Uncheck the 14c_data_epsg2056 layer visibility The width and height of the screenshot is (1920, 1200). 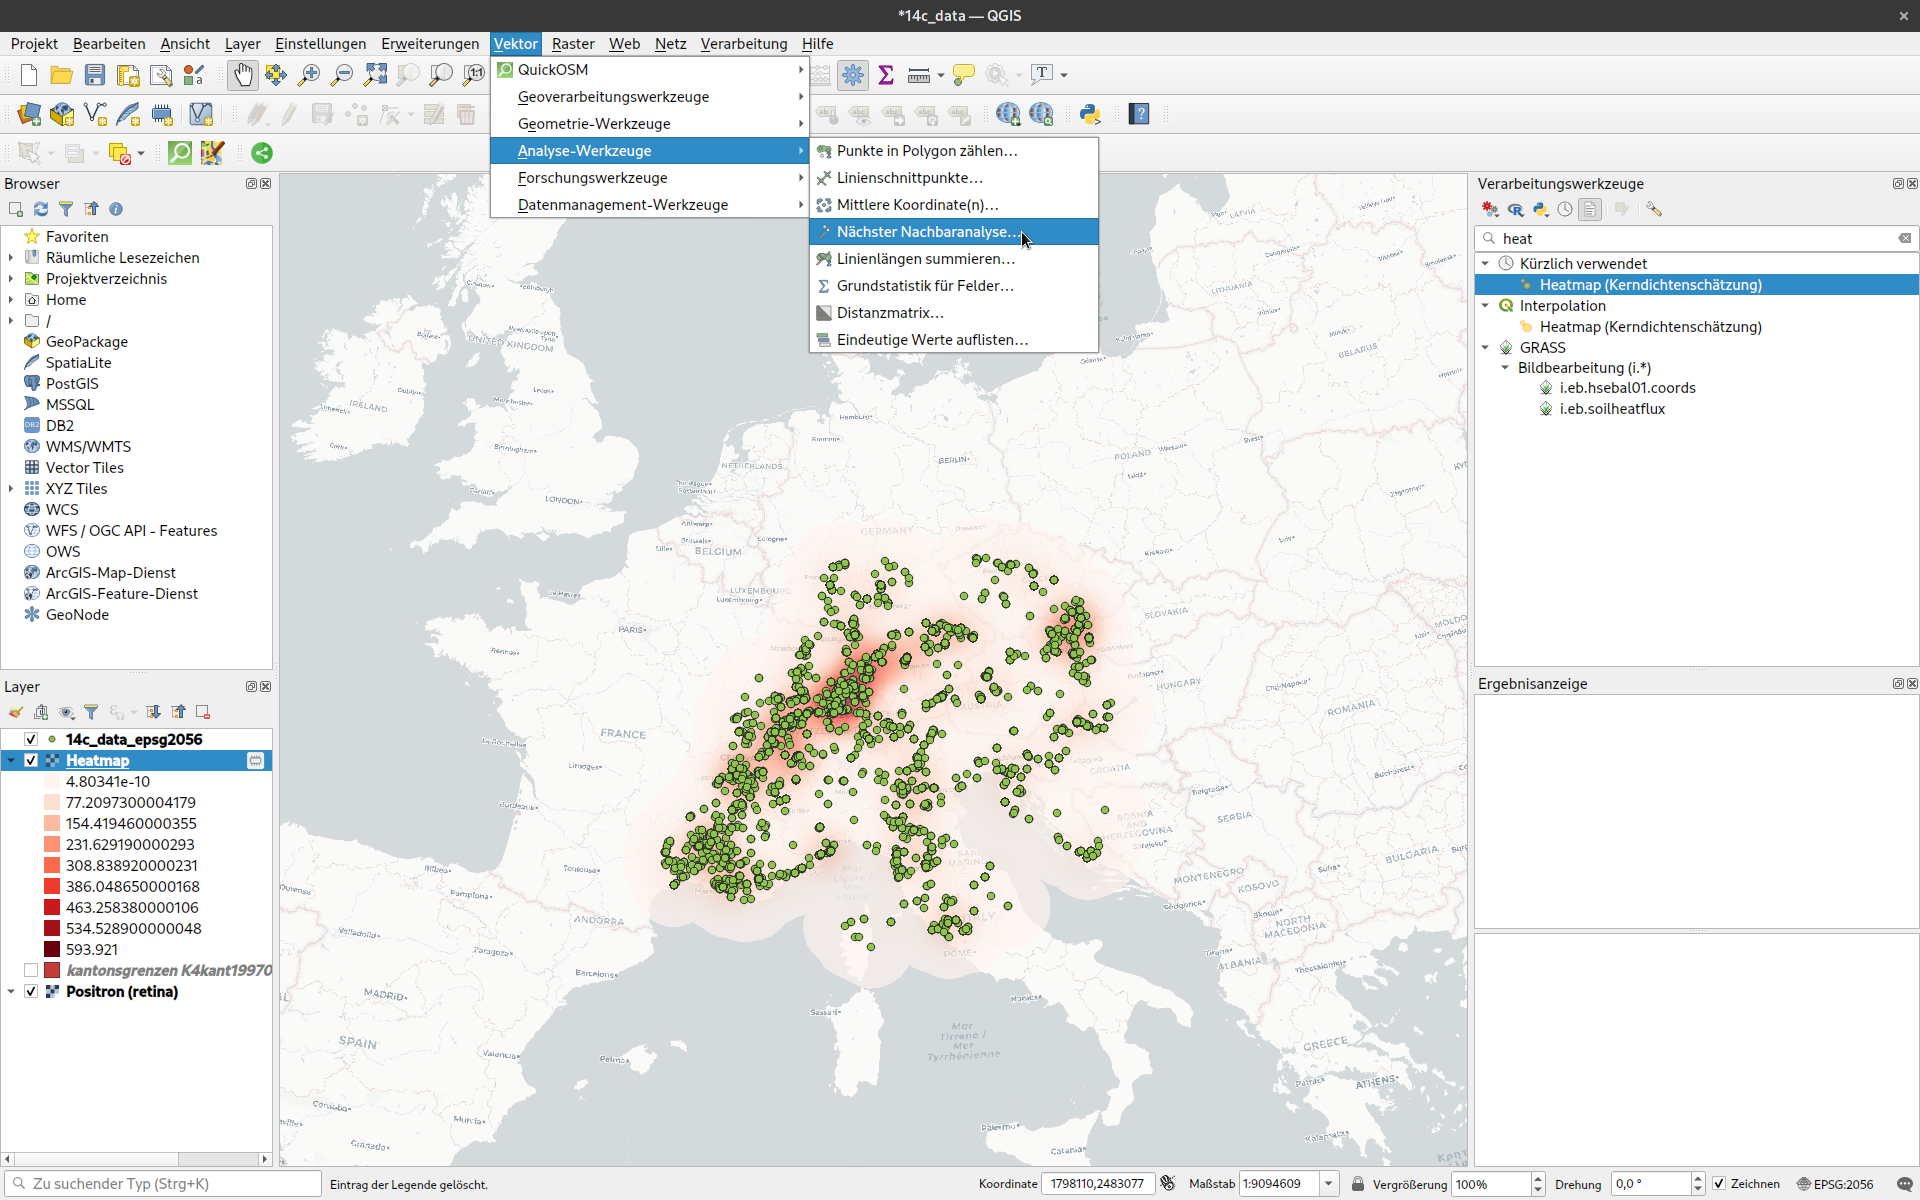(31, 739)
